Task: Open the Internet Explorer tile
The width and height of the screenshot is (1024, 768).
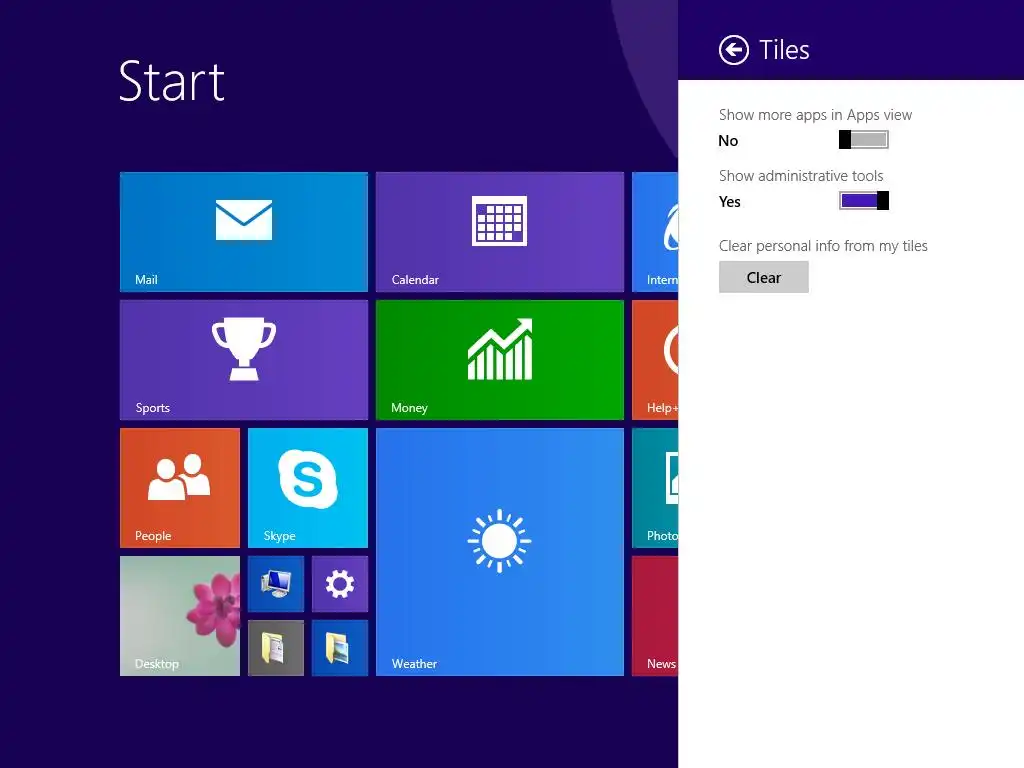Action: (655, 232)
